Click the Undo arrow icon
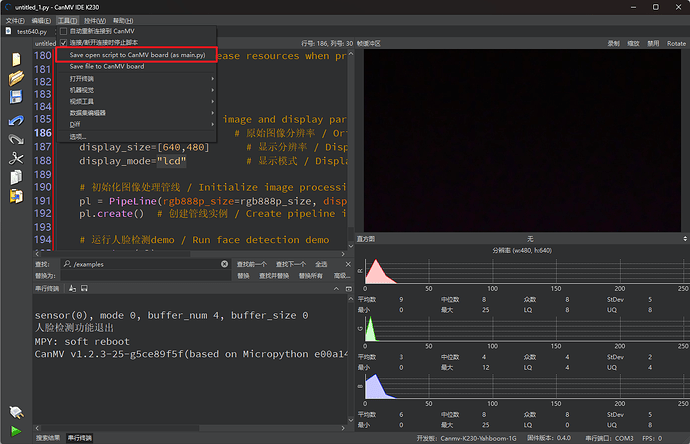690x444 pixels. pyautogui.click(x=16, y=119)
